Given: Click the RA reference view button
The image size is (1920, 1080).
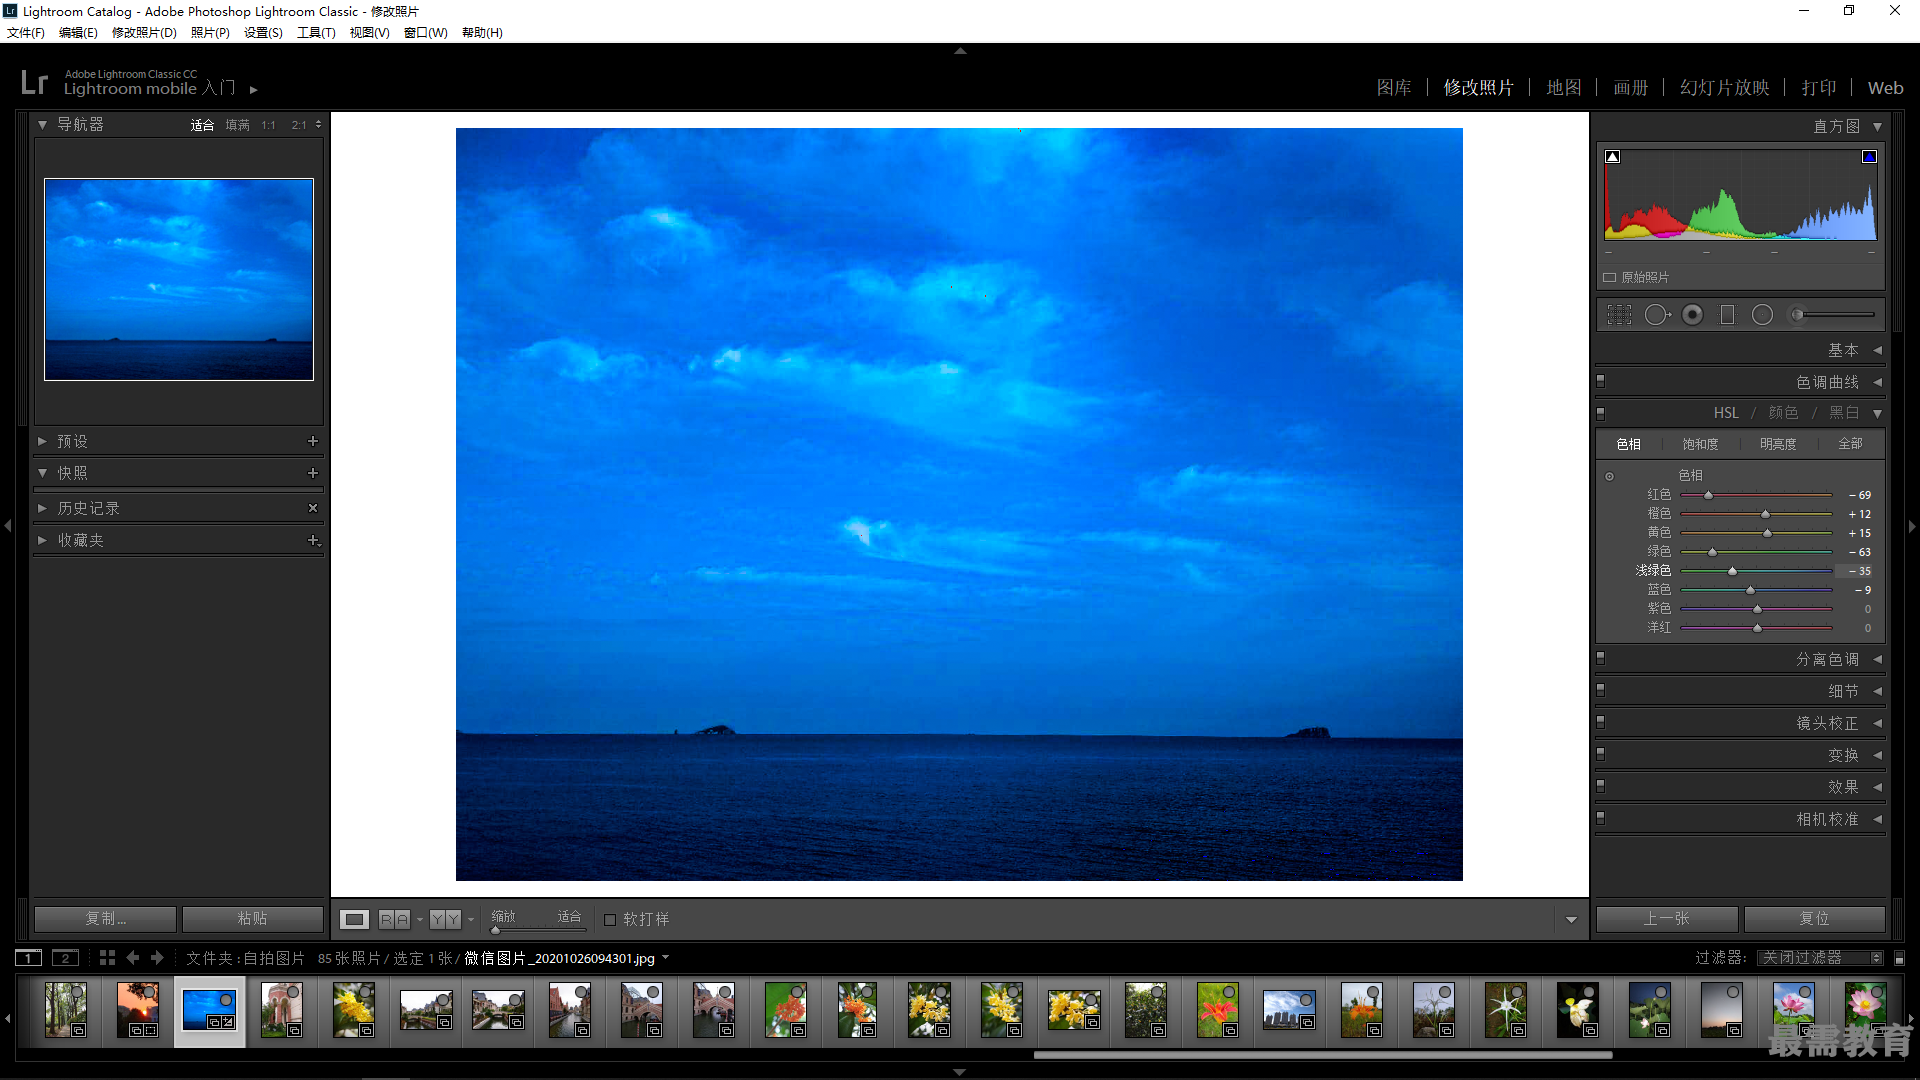Looking at the screenshot, I should pyautogui.click(x=394, y=919).
